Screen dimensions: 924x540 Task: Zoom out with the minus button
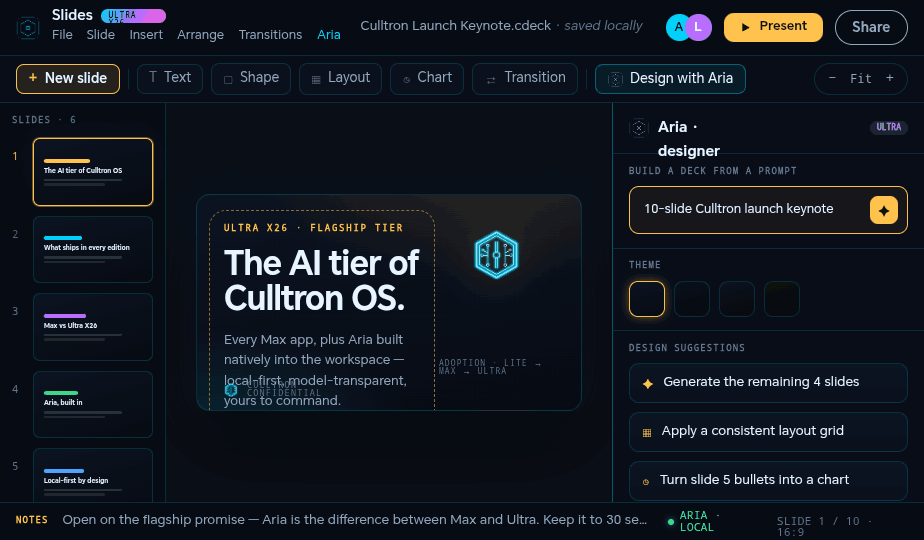[x=832, y=78]
